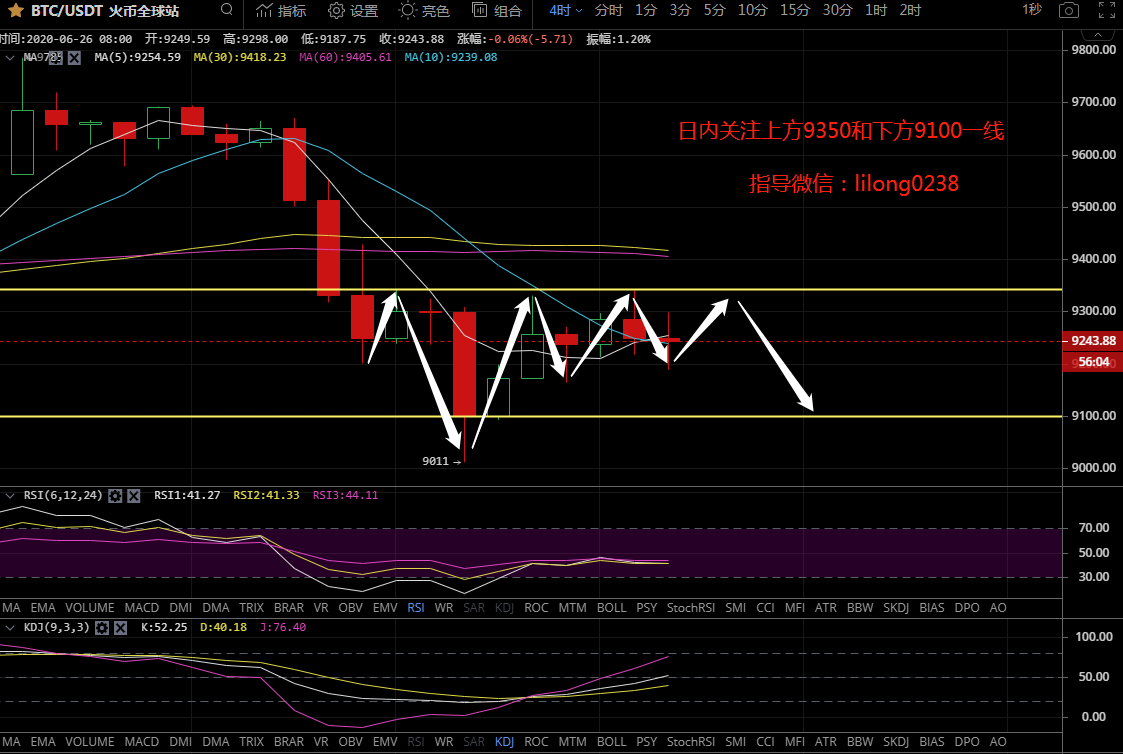
Task: Take a chart screenshot with camera icon
Action: coord(1069,11)
